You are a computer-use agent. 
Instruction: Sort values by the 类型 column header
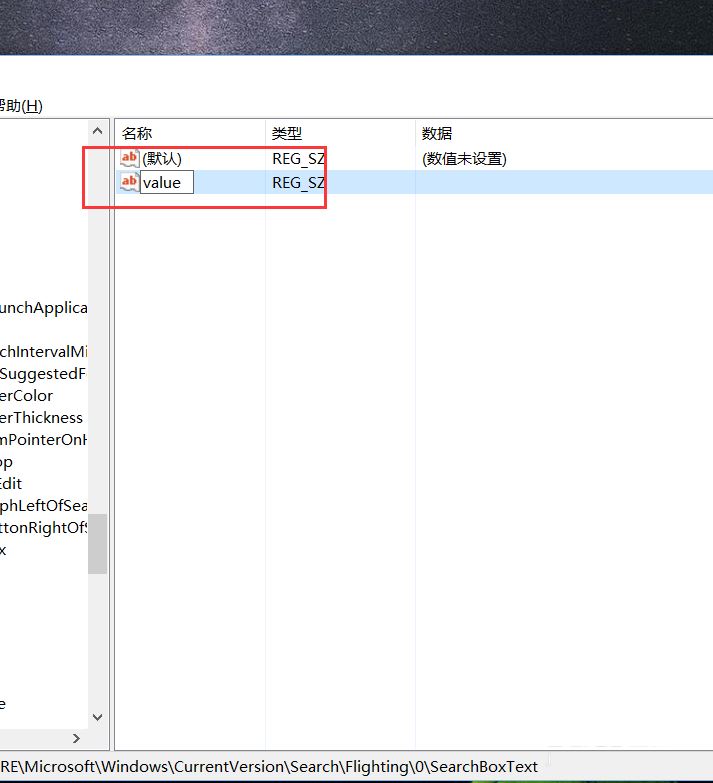(x=287, y=133)
